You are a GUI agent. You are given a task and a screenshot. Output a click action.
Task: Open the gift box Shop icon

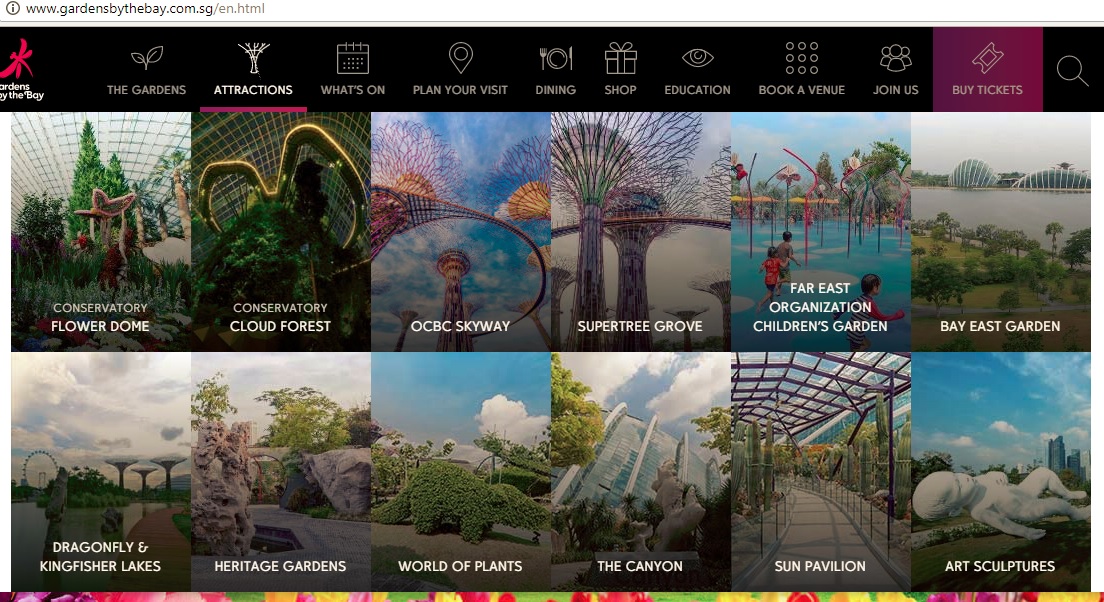(x=620, y=58)
